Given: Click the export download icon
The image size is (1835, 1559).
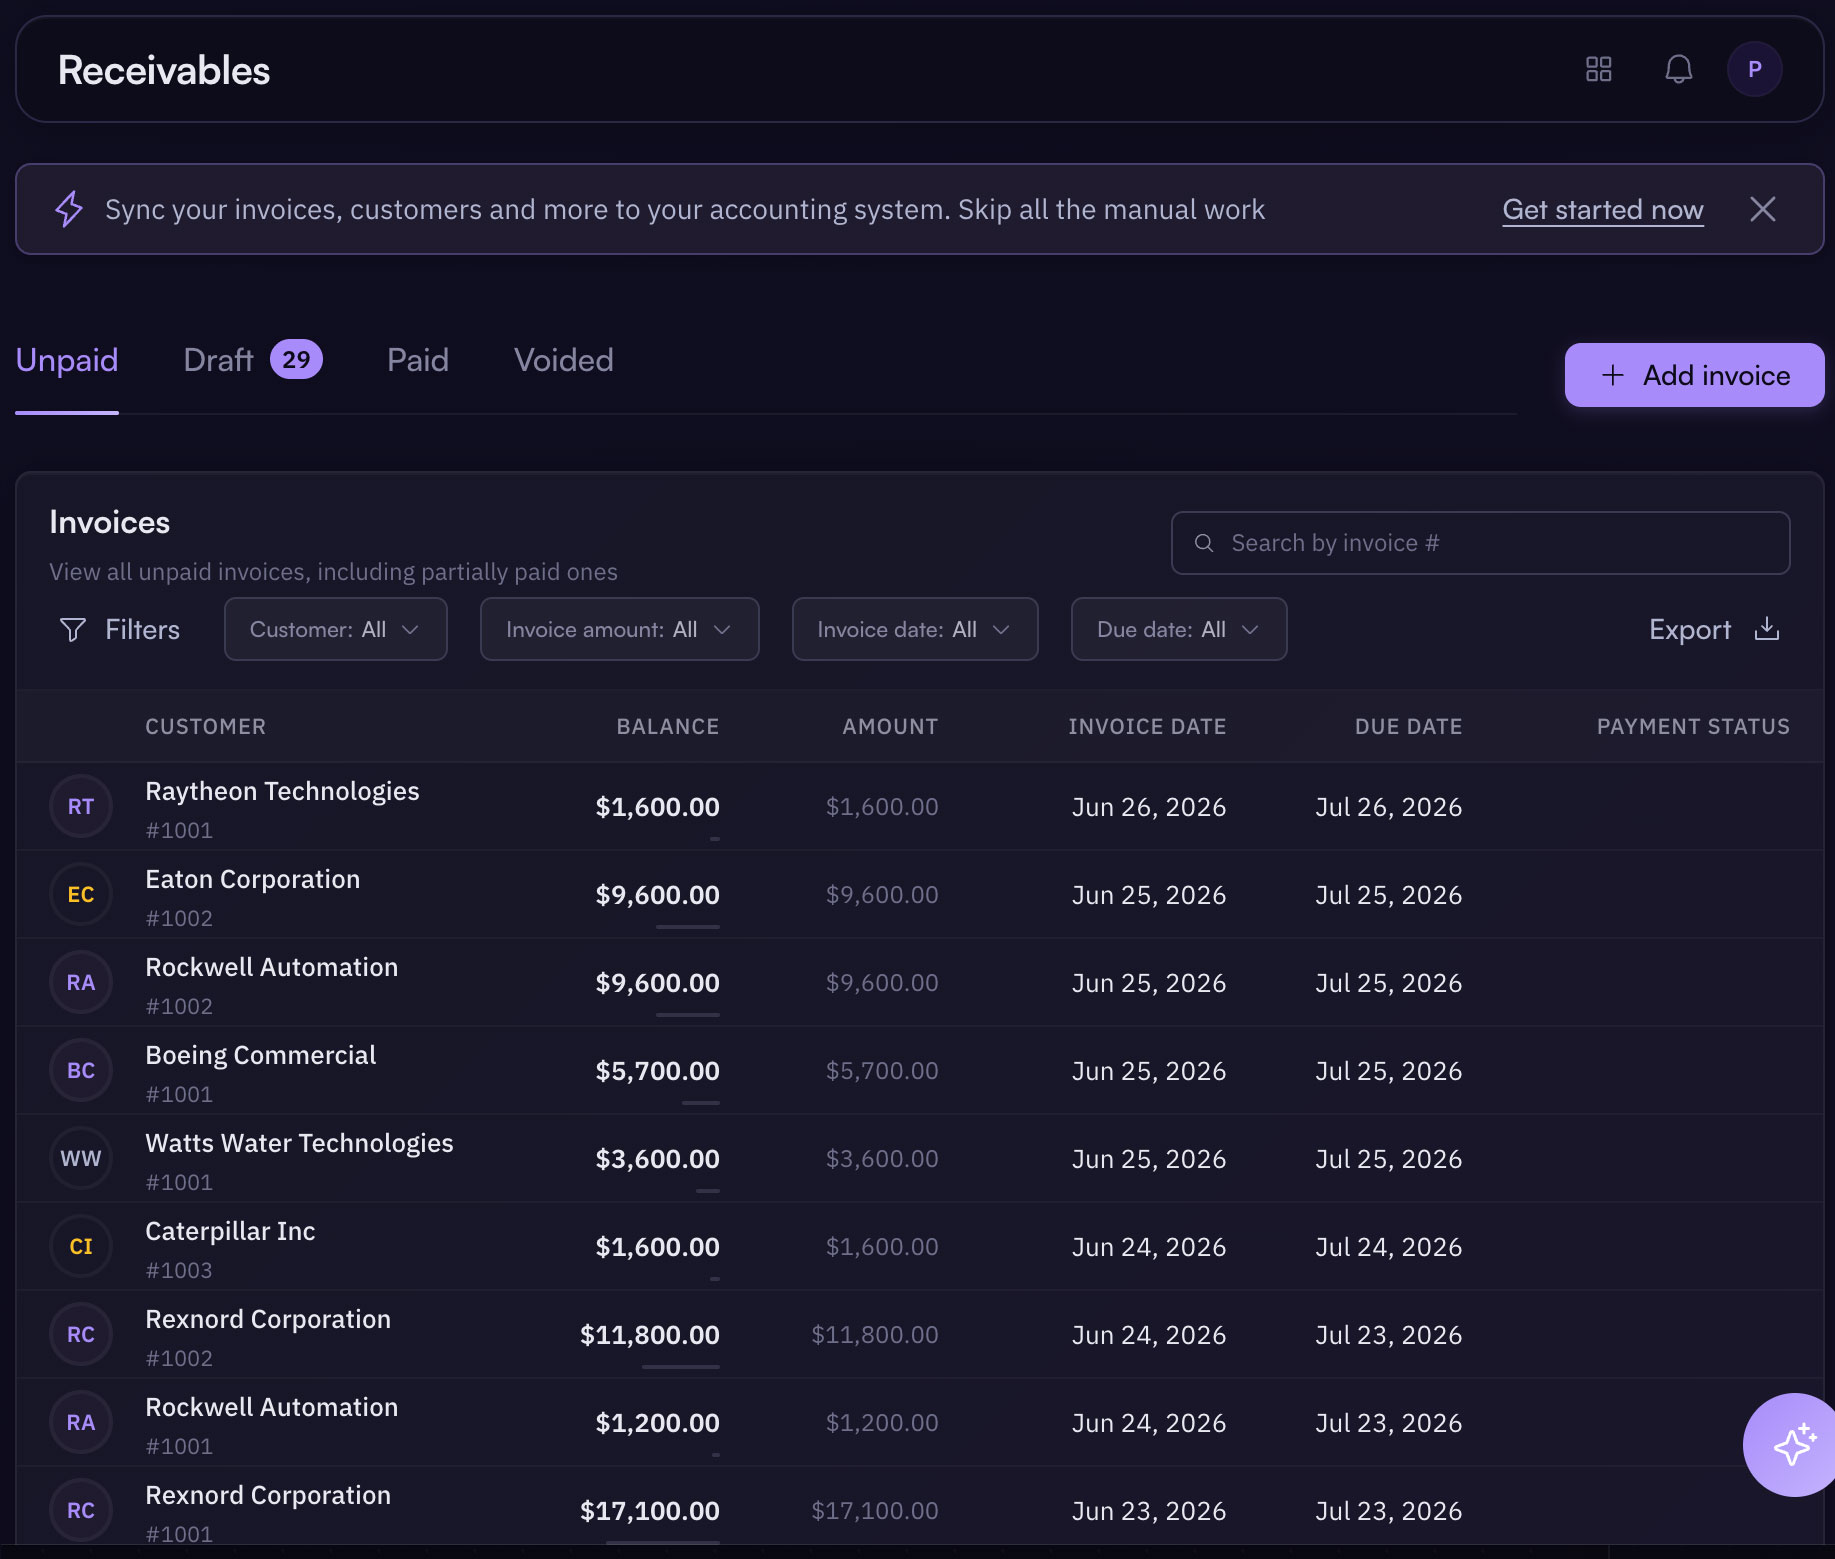Looking at the screenshot, I should tap(1767, 628).
